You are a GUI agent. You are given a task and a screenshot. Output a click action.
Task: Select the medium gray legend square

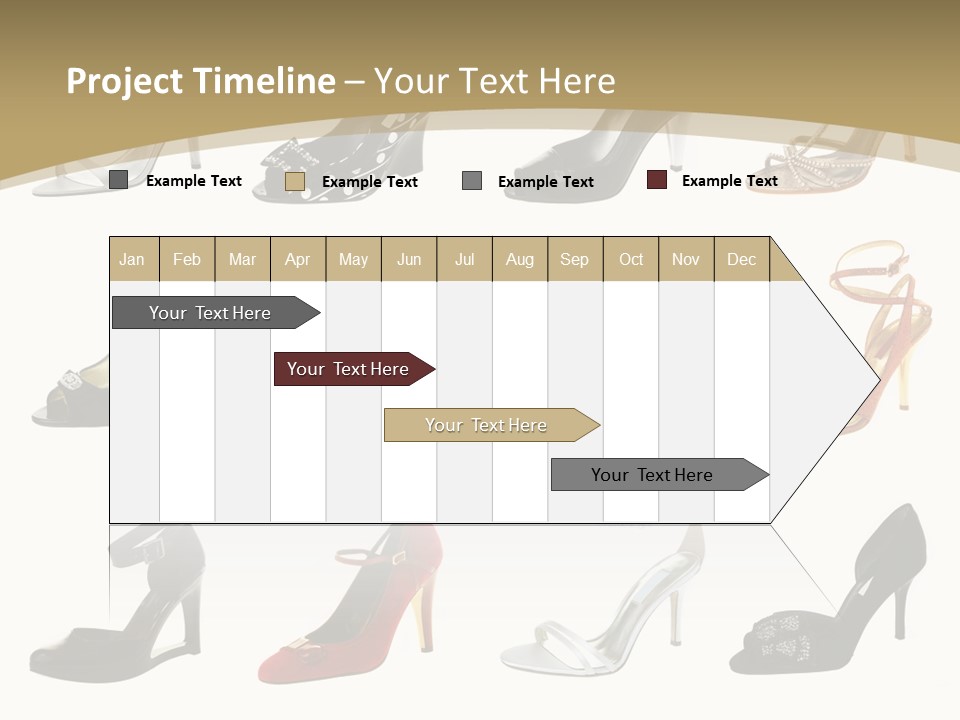click(x=470, y=182)
